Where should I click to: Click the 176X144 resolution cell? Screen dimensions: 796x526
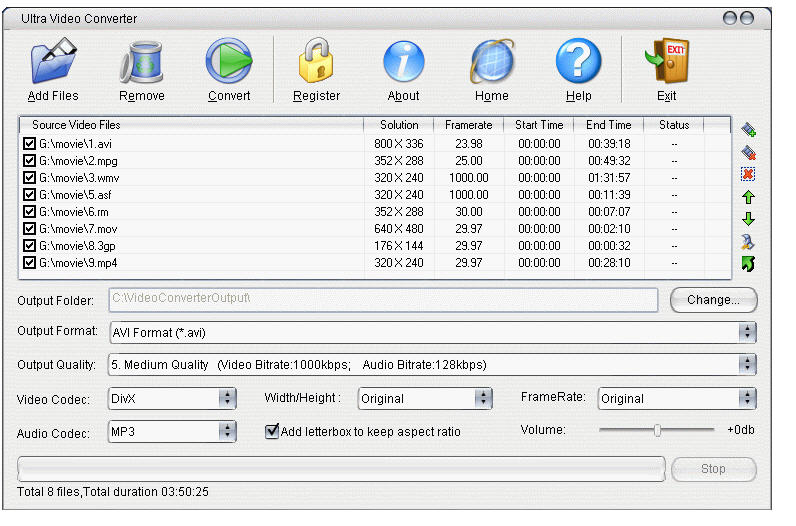point(399,246)
